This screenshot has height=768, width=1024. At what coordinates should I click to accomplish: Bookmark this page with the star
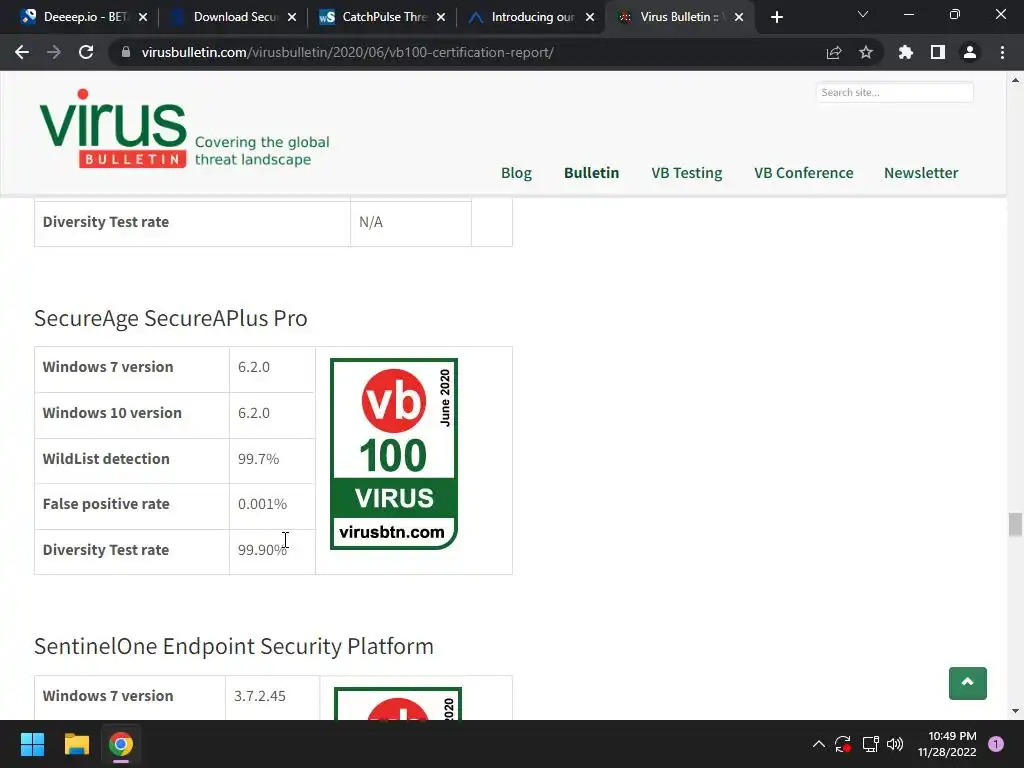click(x=866, y=52)
